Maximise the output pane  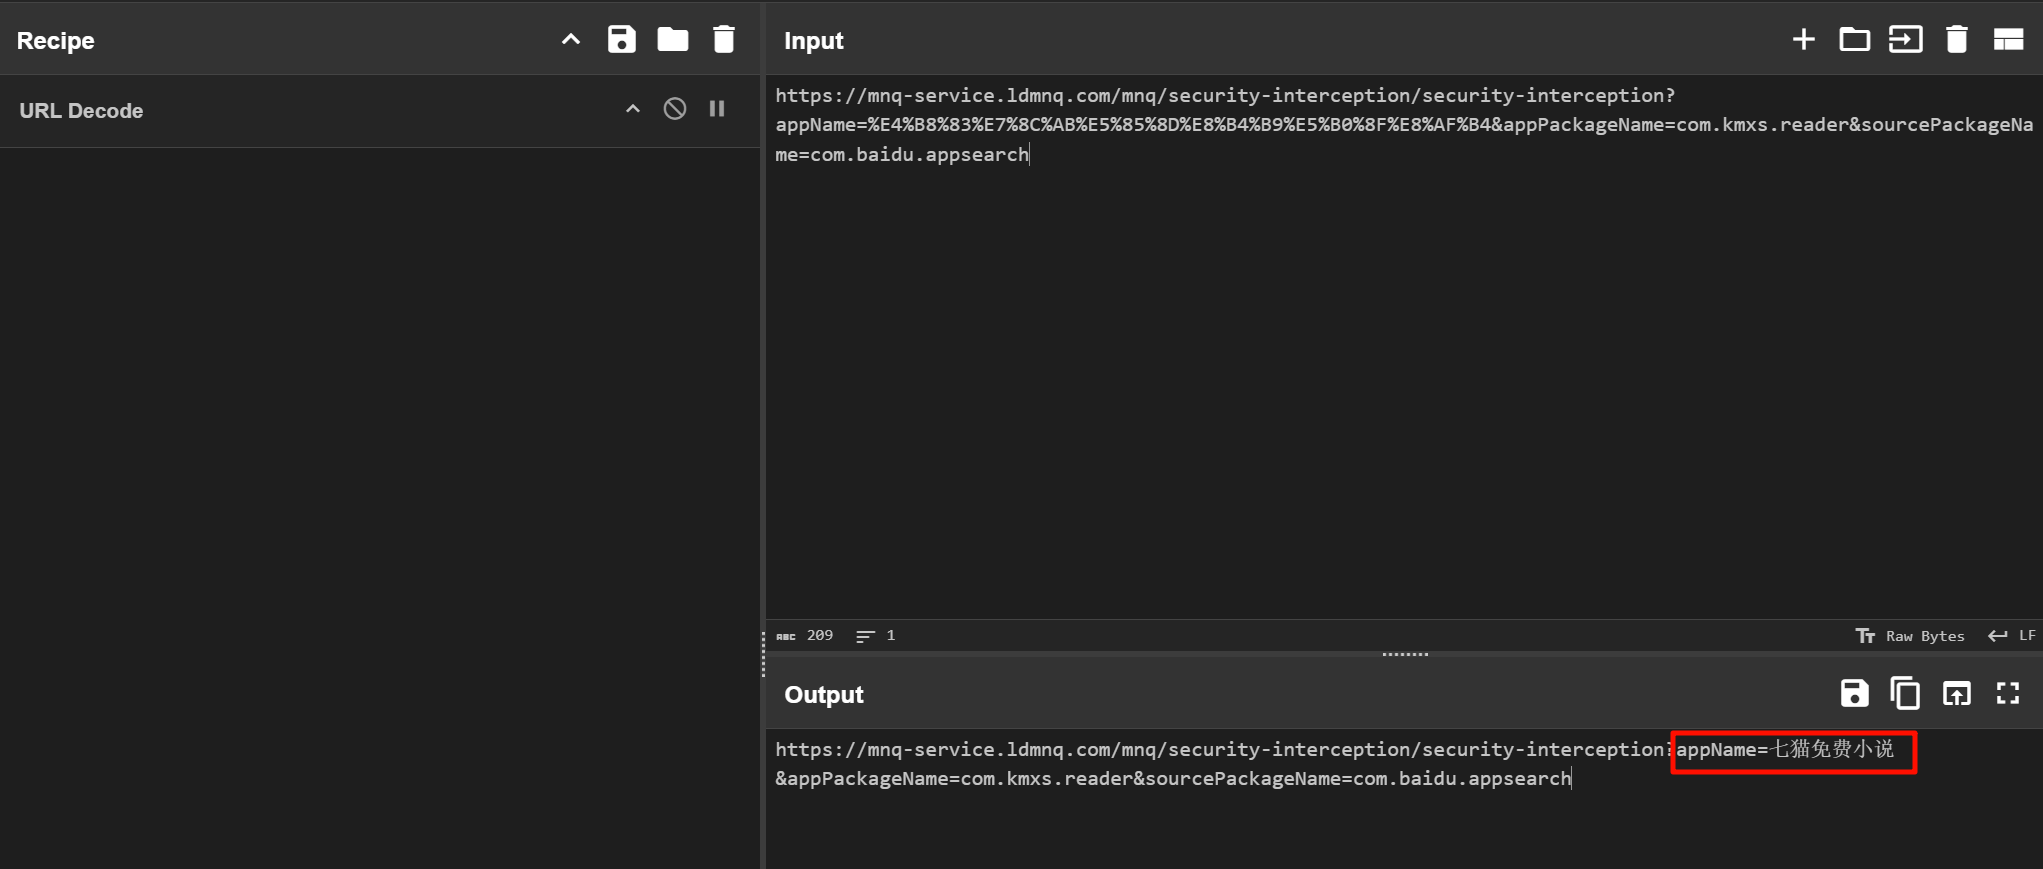click(2008, 693)
